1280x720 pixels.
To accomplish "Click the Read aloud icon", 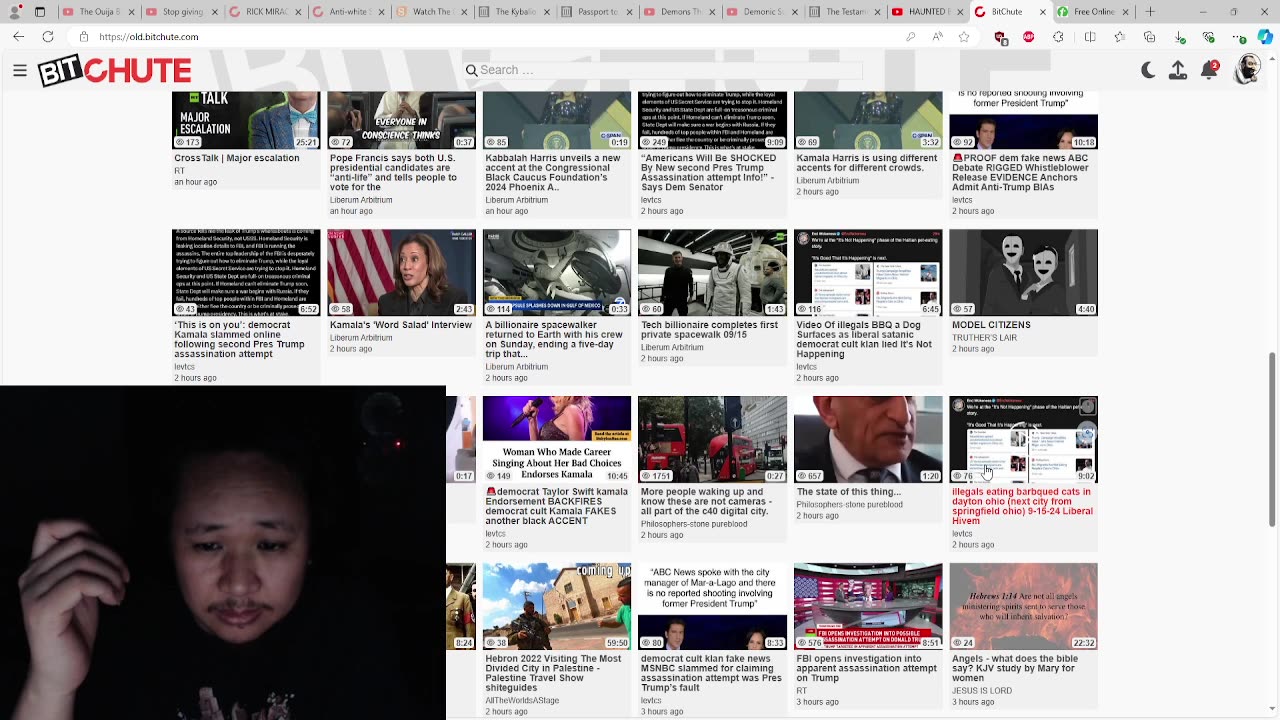I will click(938, 37).
